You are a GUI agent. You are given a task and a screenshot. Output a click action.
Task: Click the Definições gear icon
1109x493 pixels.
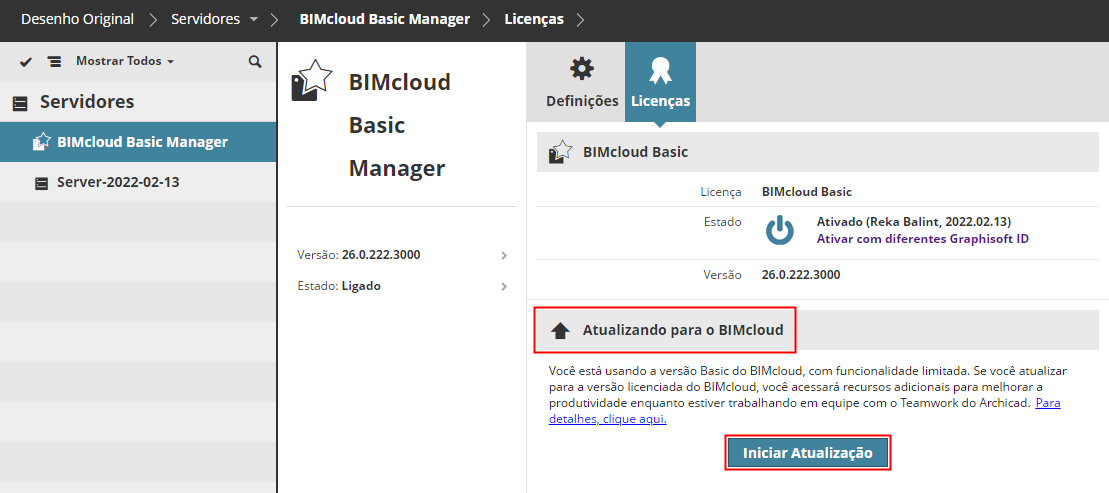click(x=582, y=69)
